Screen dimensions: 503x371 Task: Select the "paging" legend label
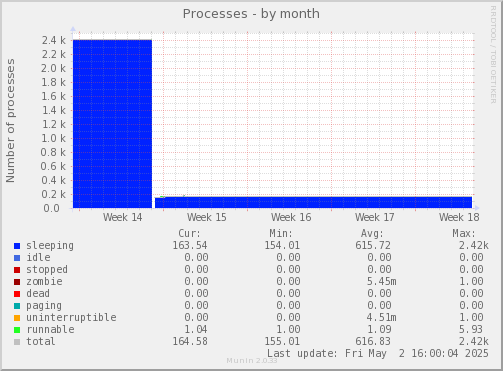(x=44, y=306)
